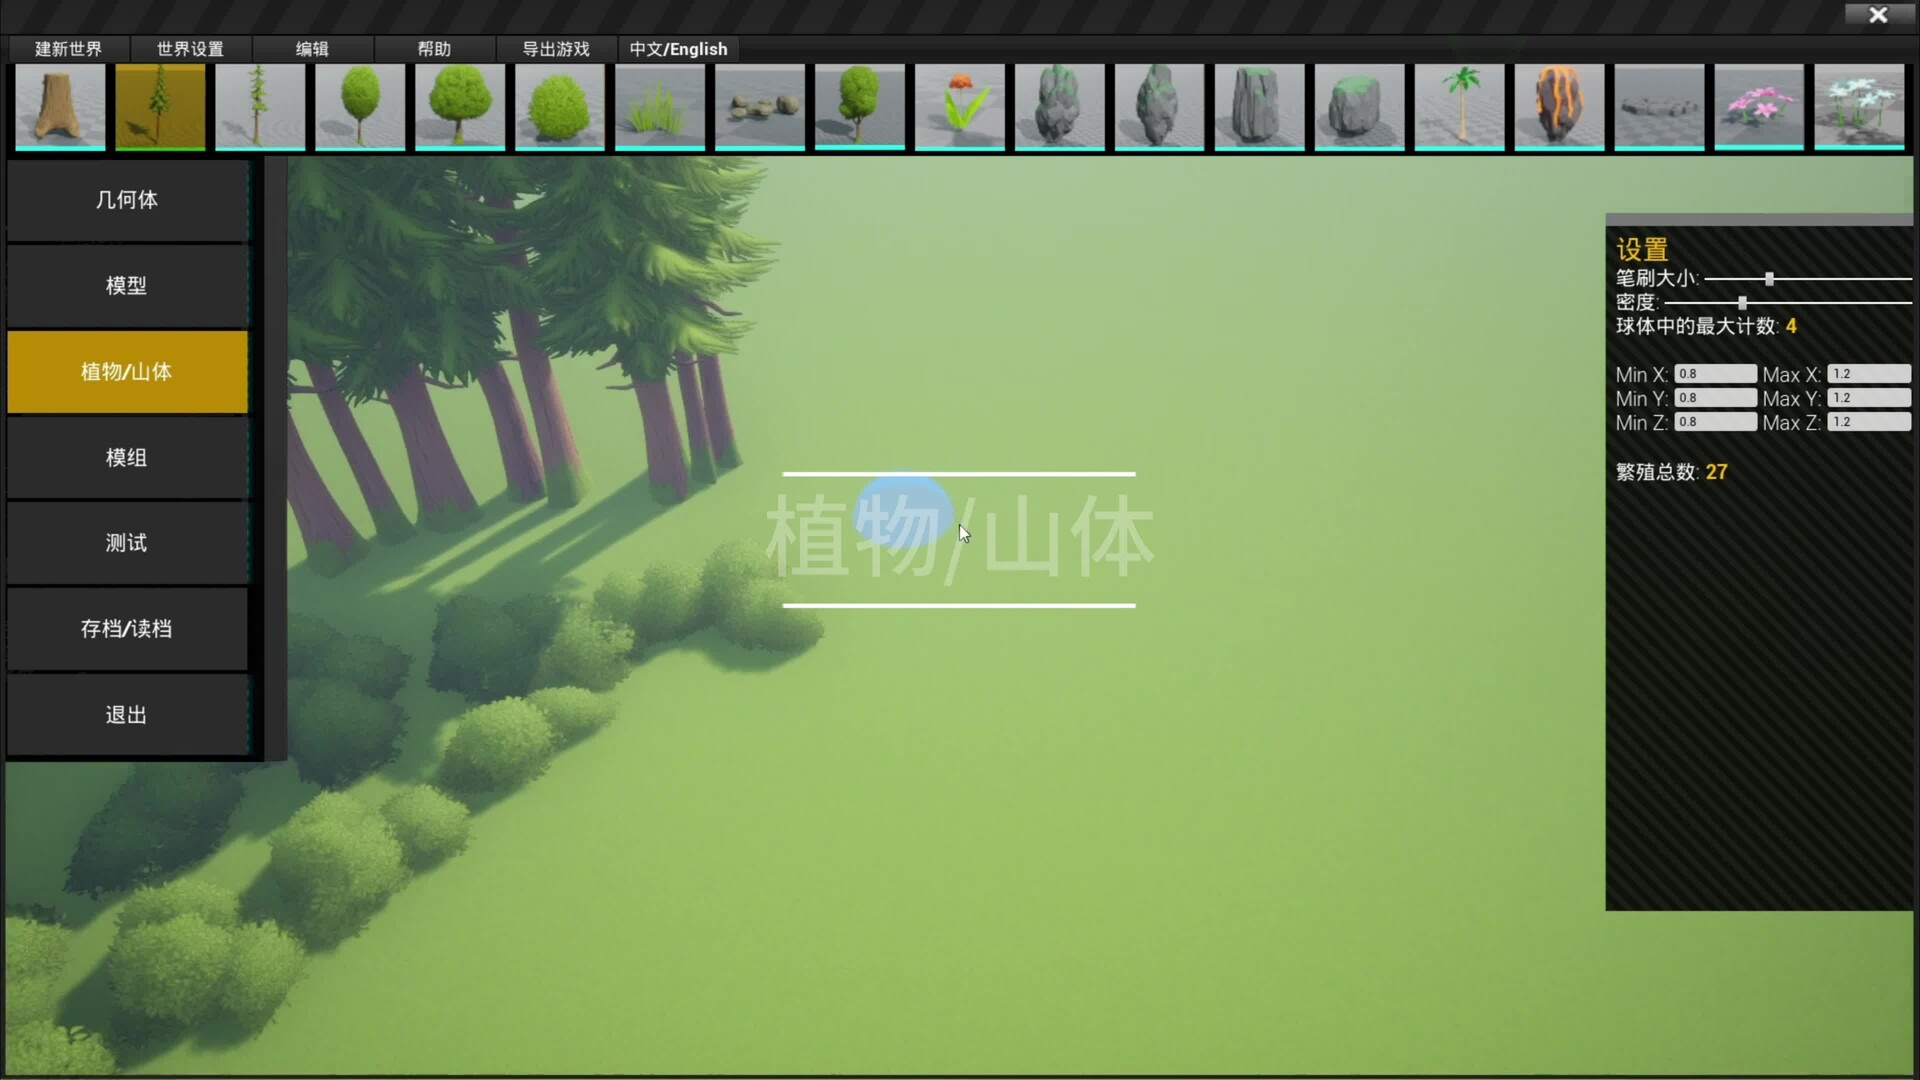Switch language with 中文/English
This screenshot has width=1920, height=1080.
point(678,49)
